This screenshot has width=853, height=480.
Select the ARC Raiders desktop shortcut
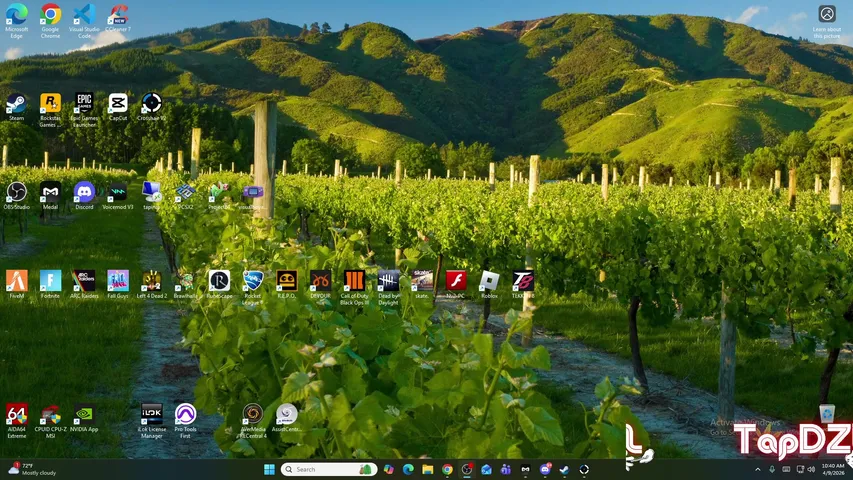tap(84, 284)
